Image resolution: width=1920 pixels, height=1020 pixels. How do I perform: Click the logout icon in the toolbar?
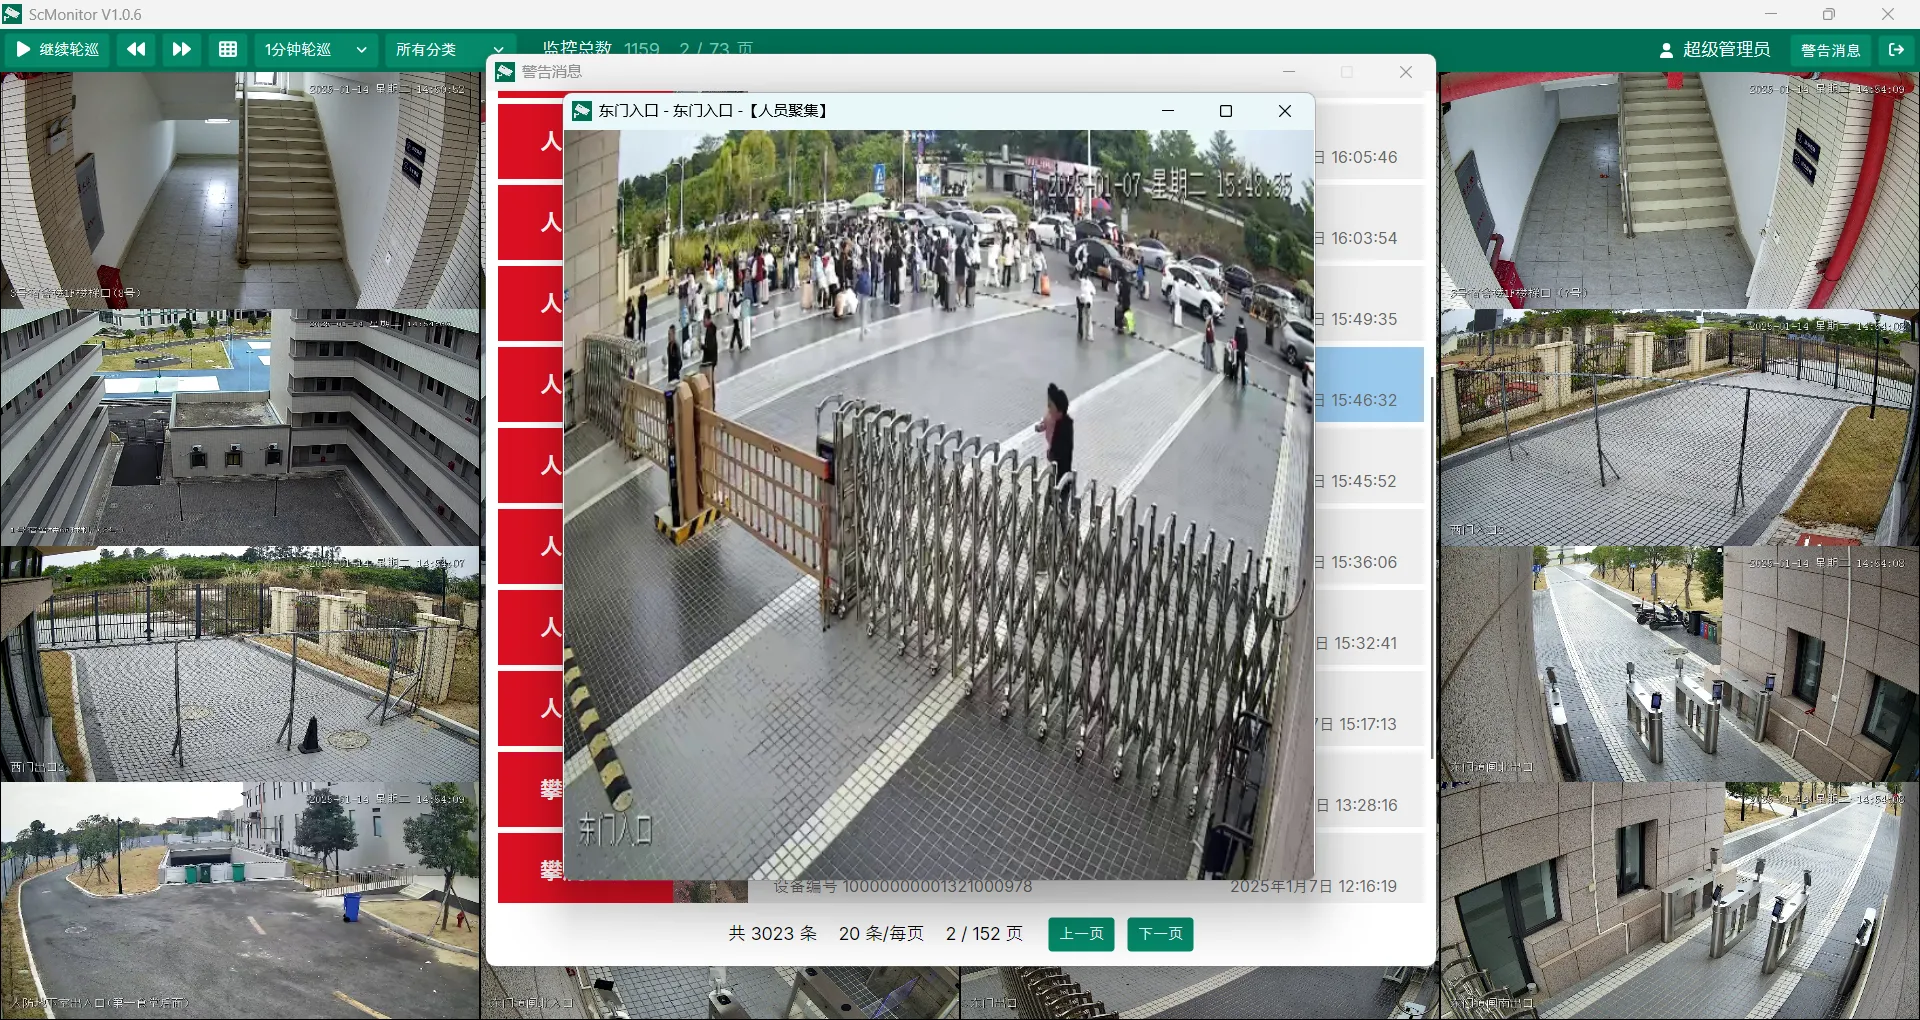pos(1896,49)
